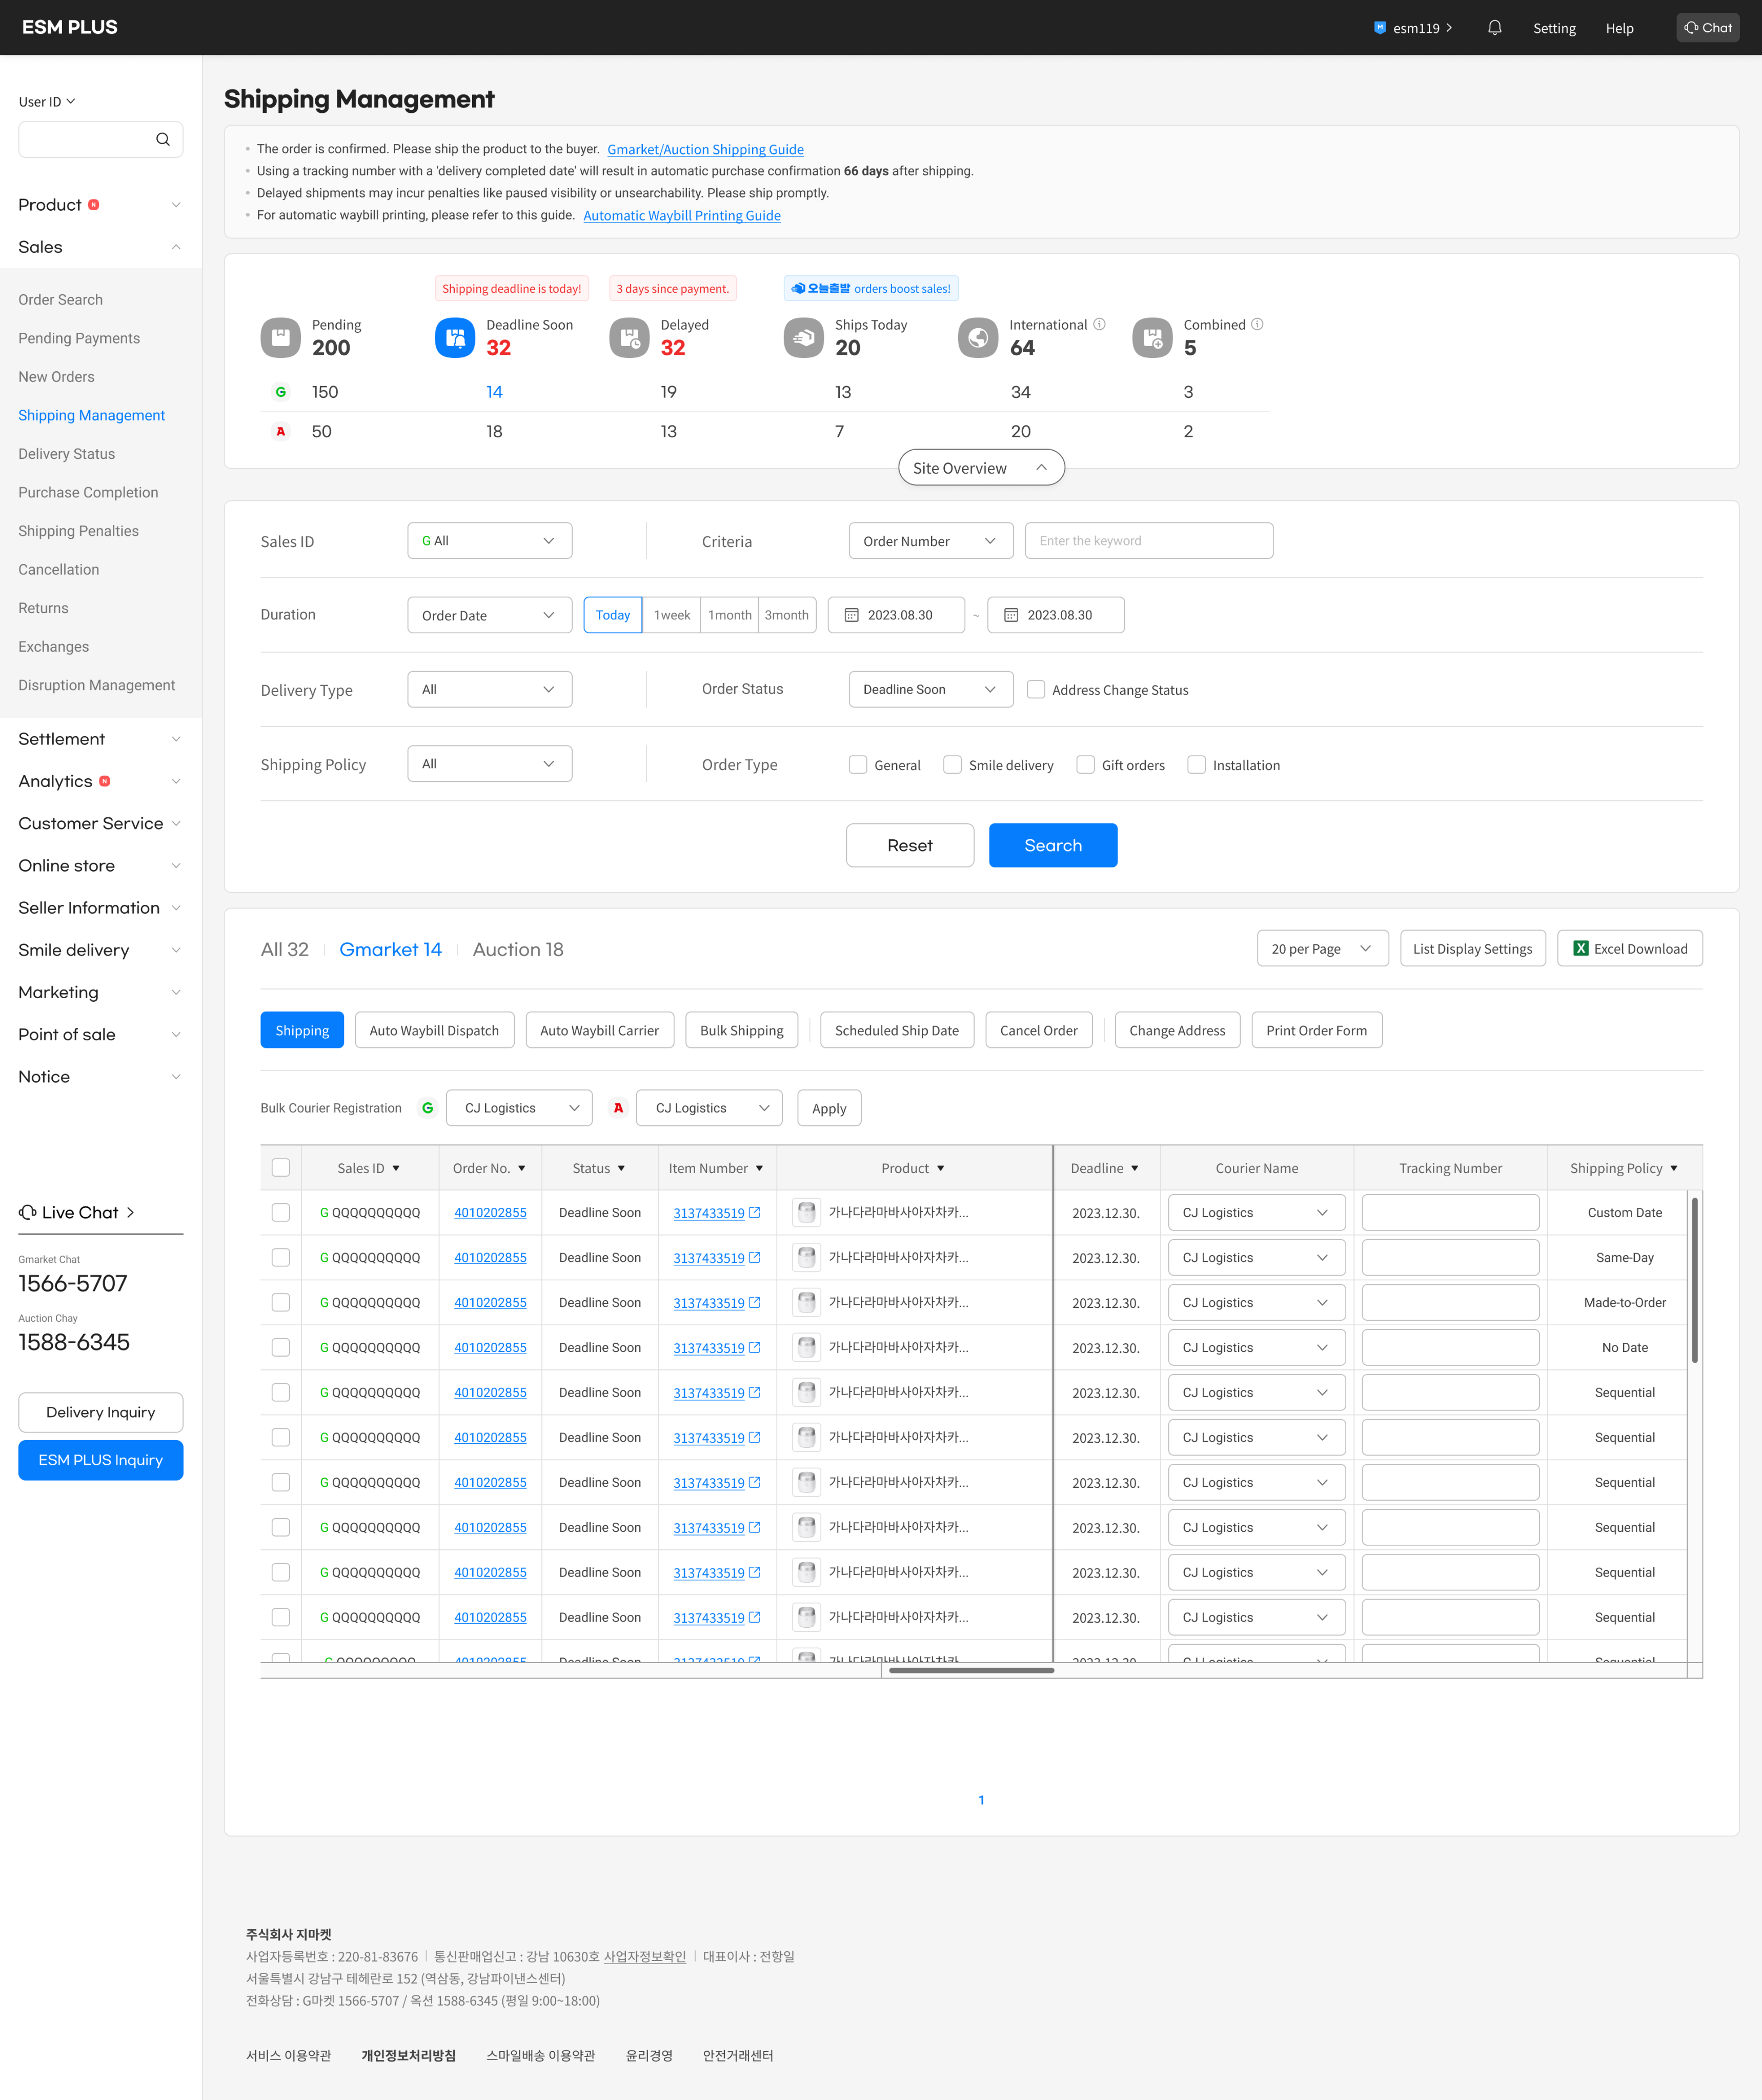Open Delivery Status in Sales menu
Viewport: 1762px width, 2100px height.
point(67,454)
